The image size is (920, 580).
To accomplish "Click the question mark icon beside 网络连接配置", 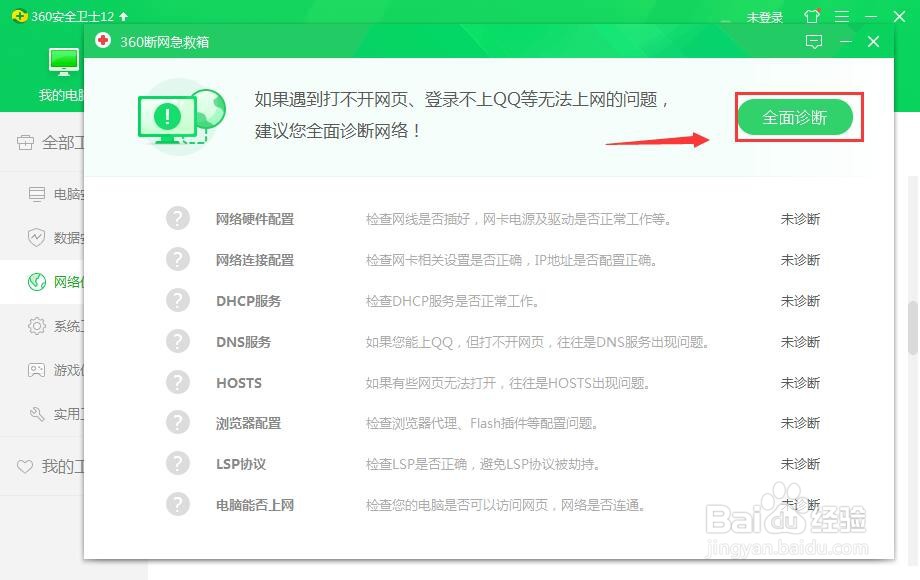I will tap(177, 259).
